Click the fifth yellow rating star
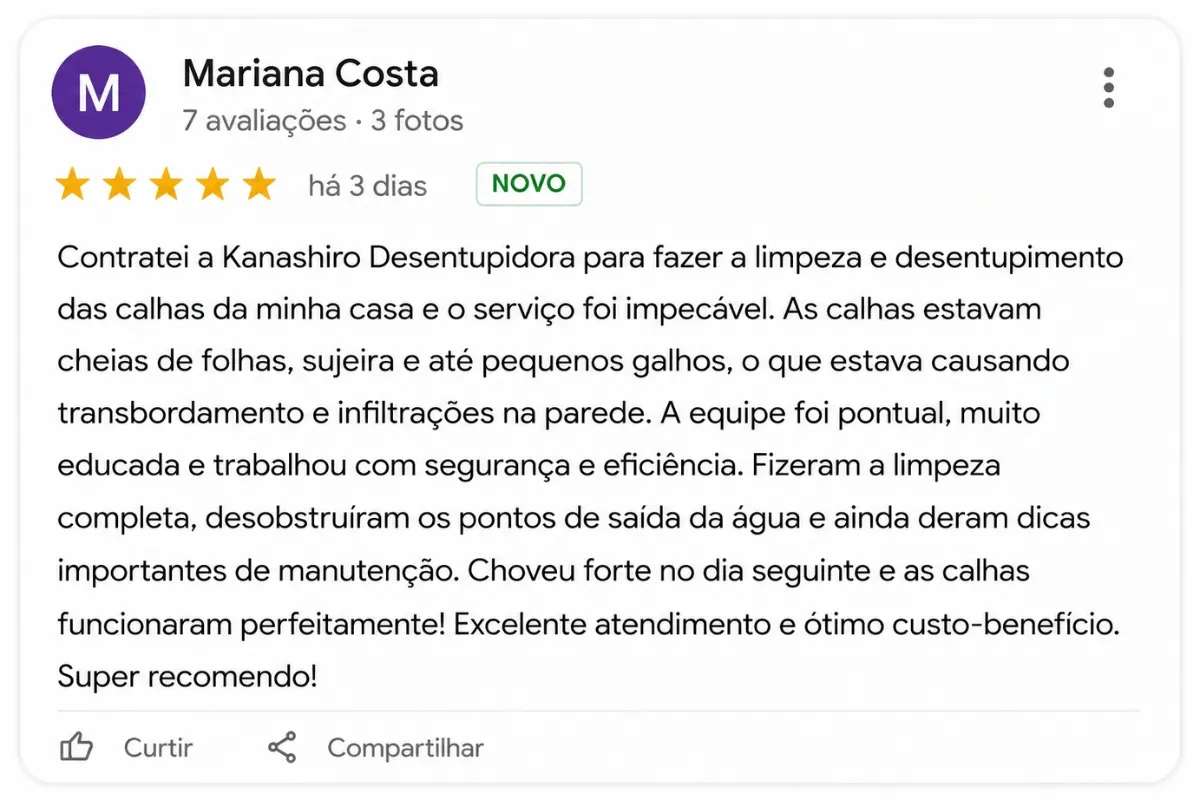The width and height of the screenshot is (1200, 800). coord(259,185)
